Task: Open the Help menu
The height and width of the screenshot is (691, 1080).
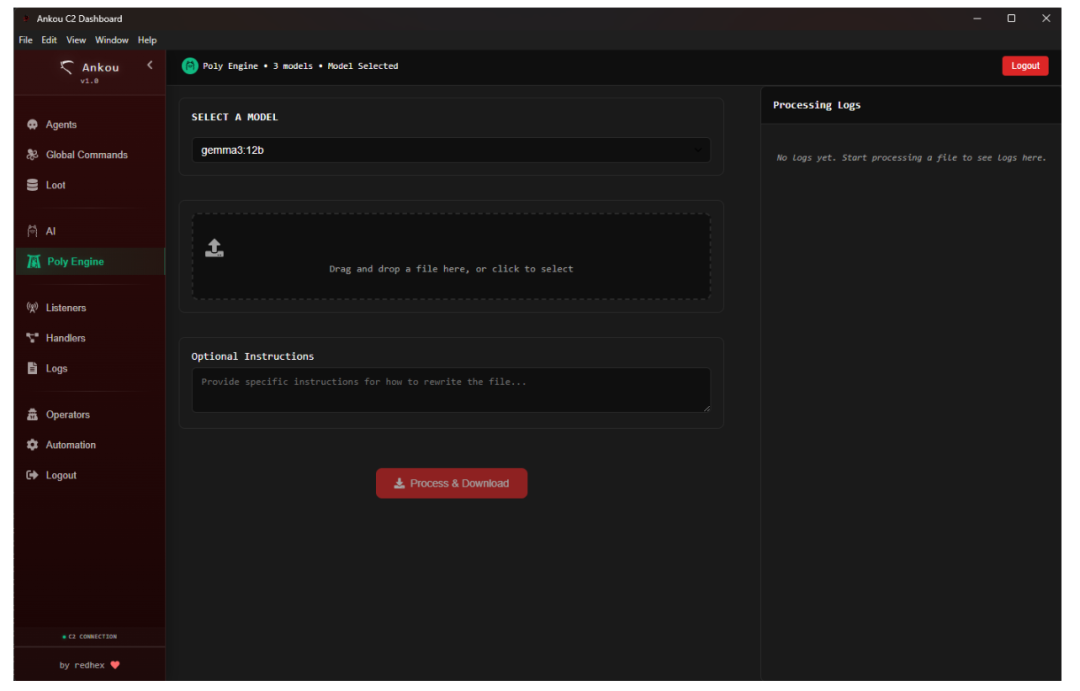Action: [147, 40]
